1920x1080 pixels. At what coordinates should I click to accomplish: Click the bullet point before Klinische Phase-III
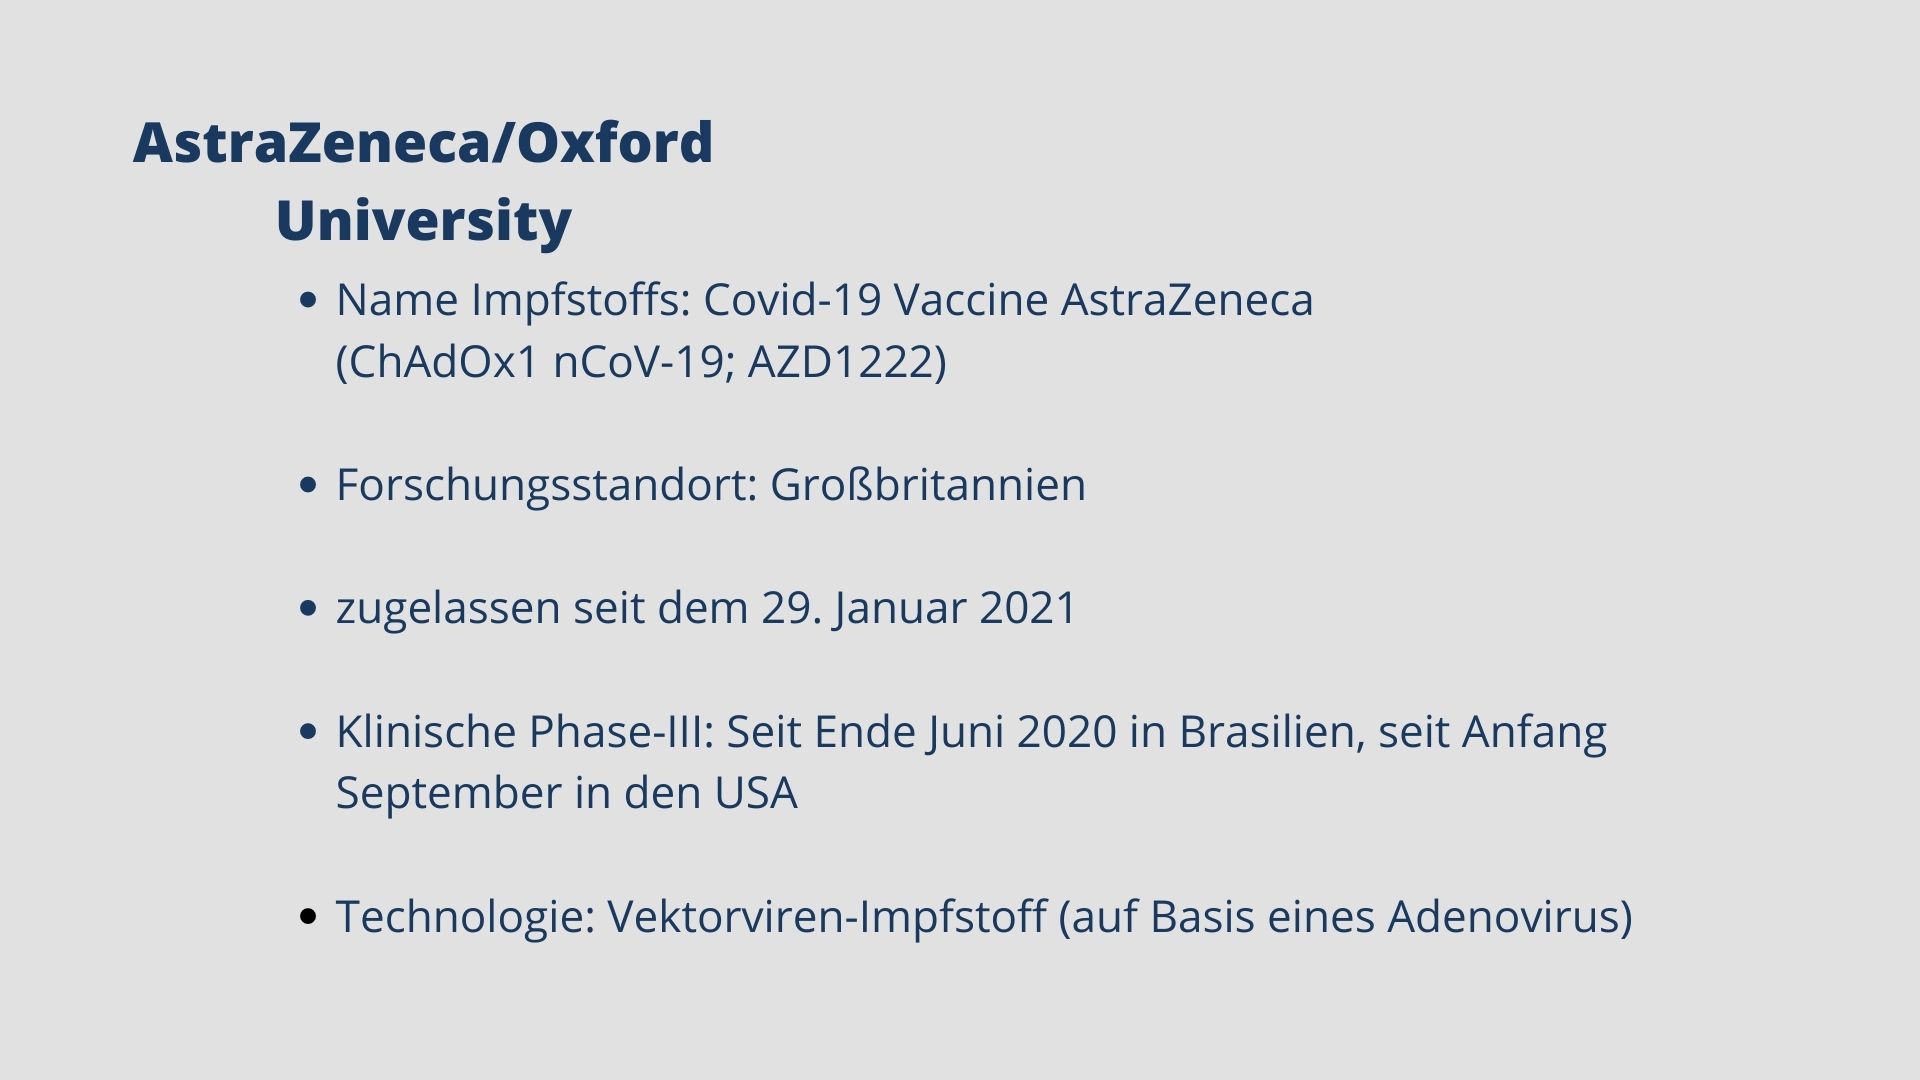coord(308,732)
